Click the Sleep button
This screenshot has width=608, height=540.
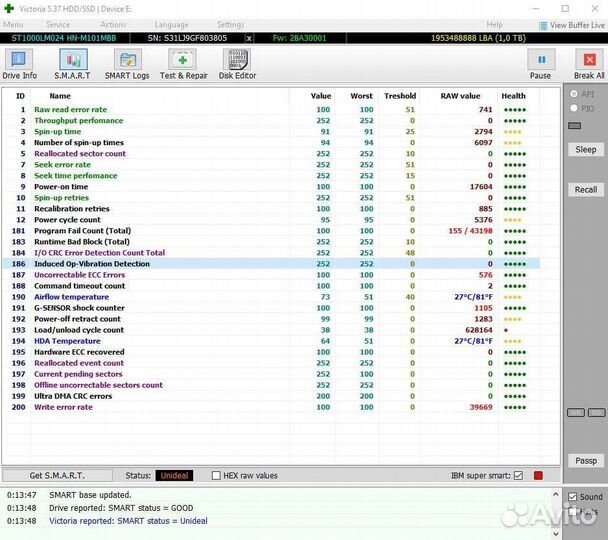tap(586, 149)
